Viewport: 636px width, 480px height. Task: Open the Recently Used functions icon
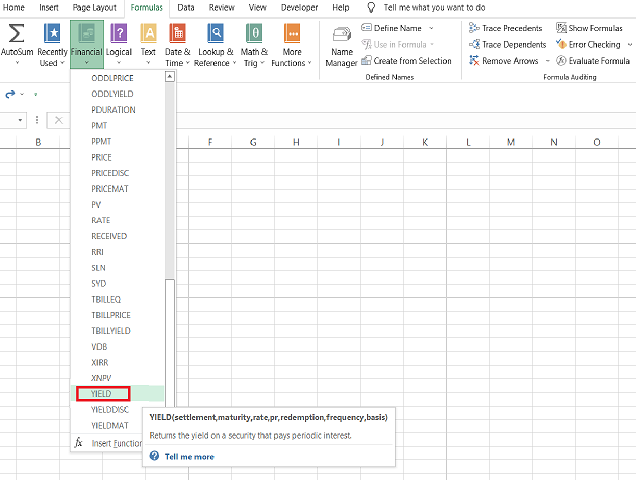(52, 33)
